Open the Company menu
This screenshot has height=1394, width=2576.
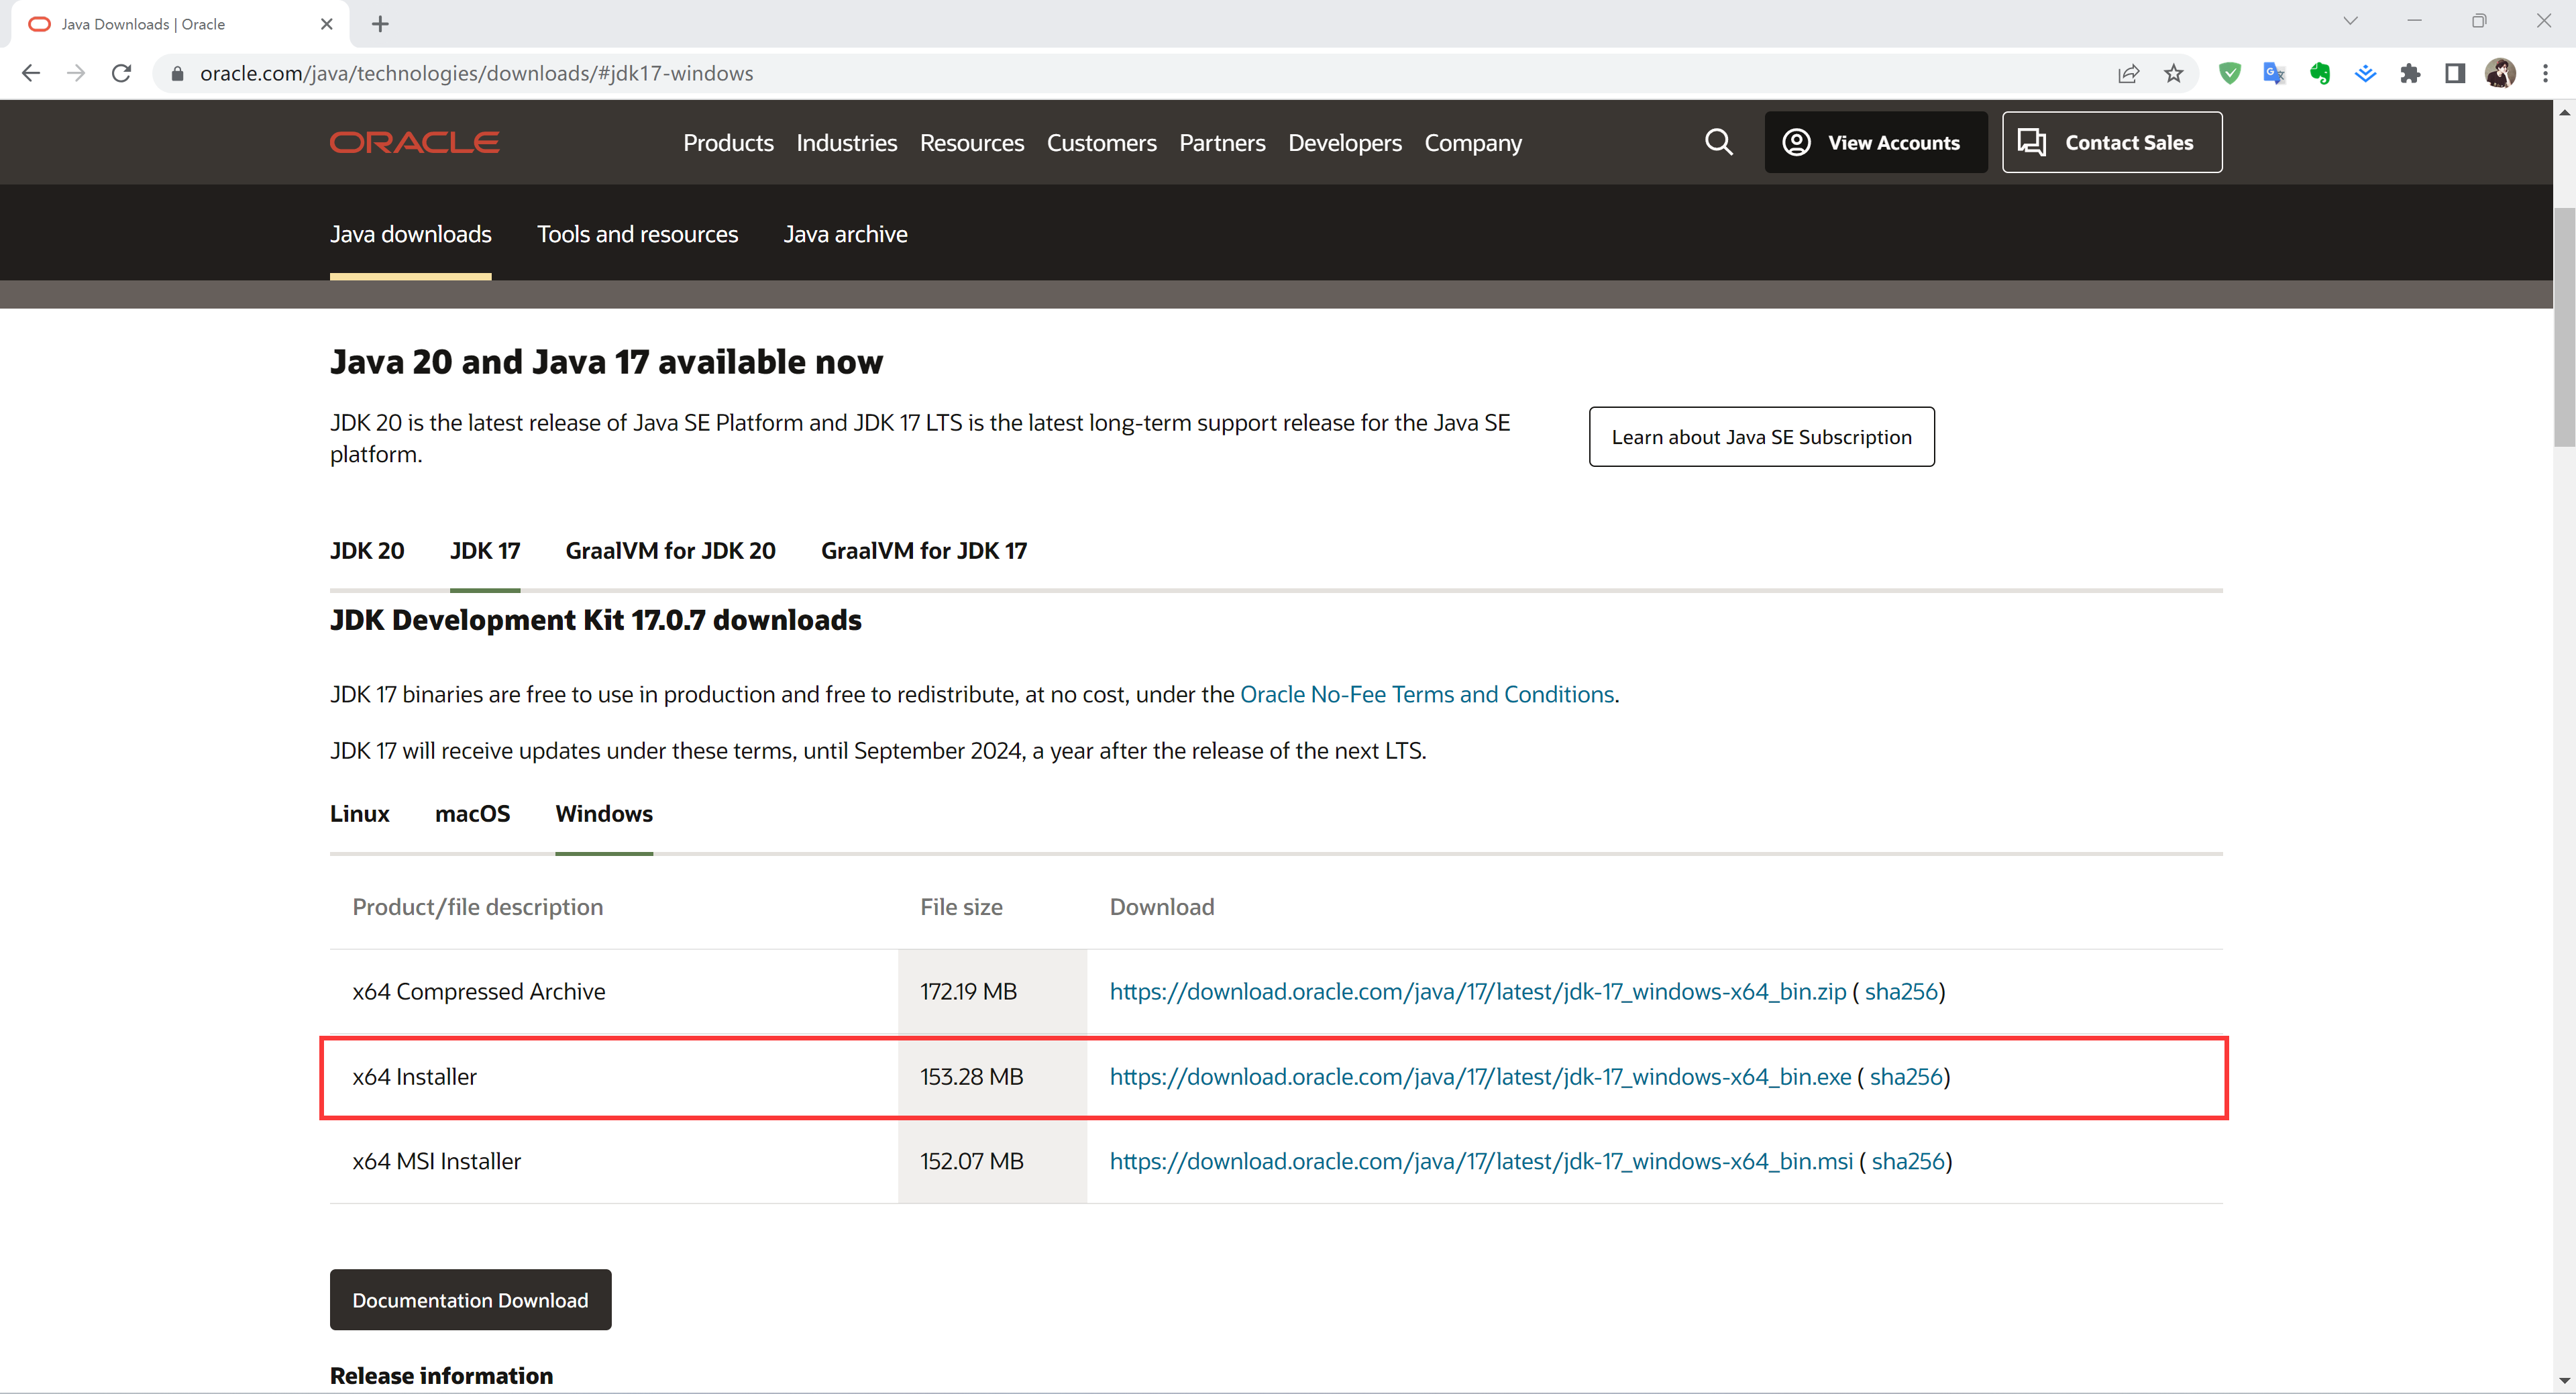pos(1472,143)
